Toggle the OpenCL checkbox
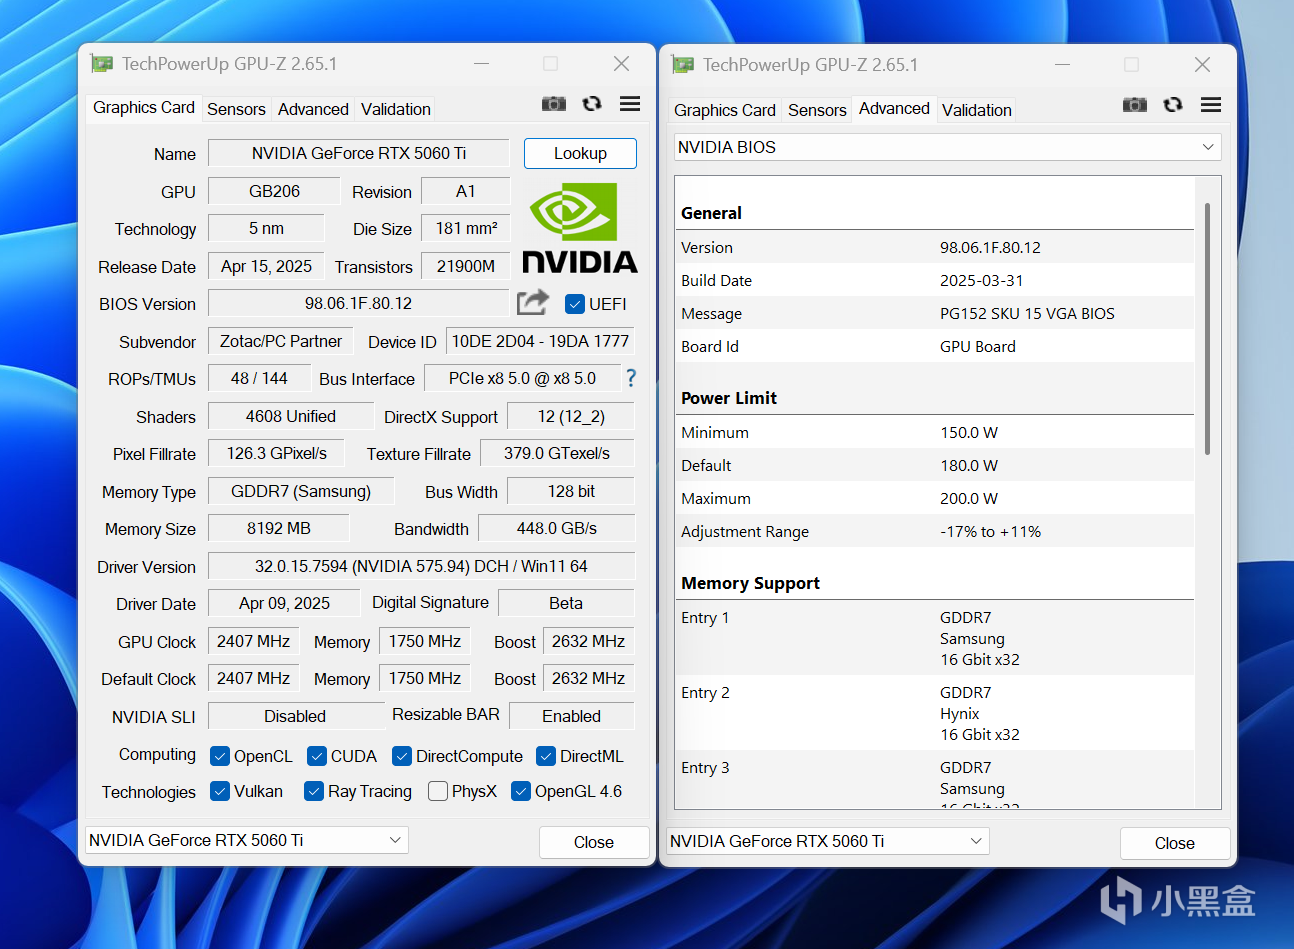 (x=220, y=756)
